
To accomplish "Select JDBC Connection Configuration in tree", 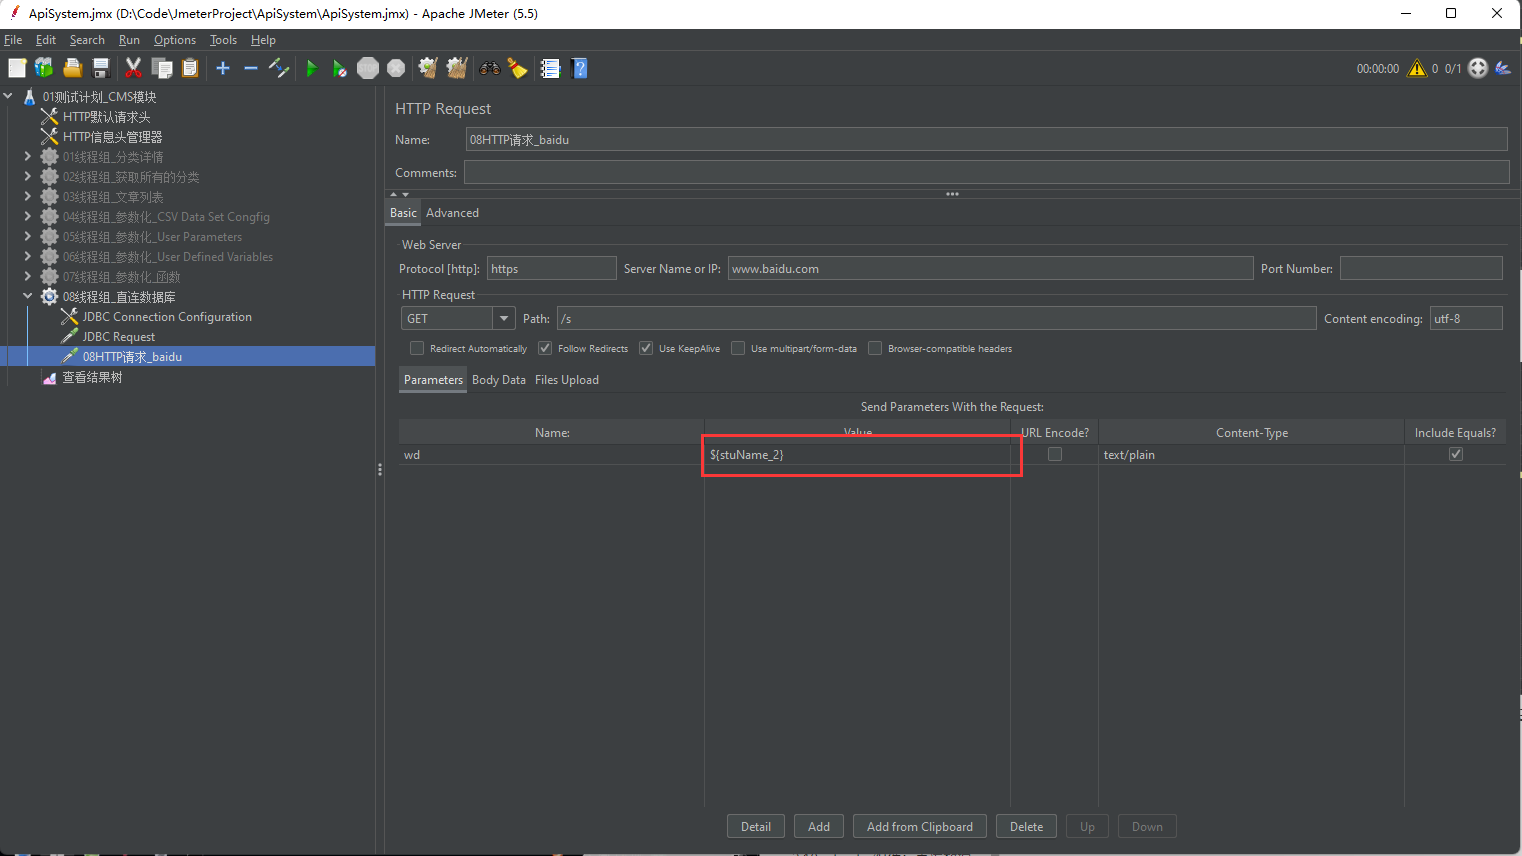I will click(x=167, y=317).
